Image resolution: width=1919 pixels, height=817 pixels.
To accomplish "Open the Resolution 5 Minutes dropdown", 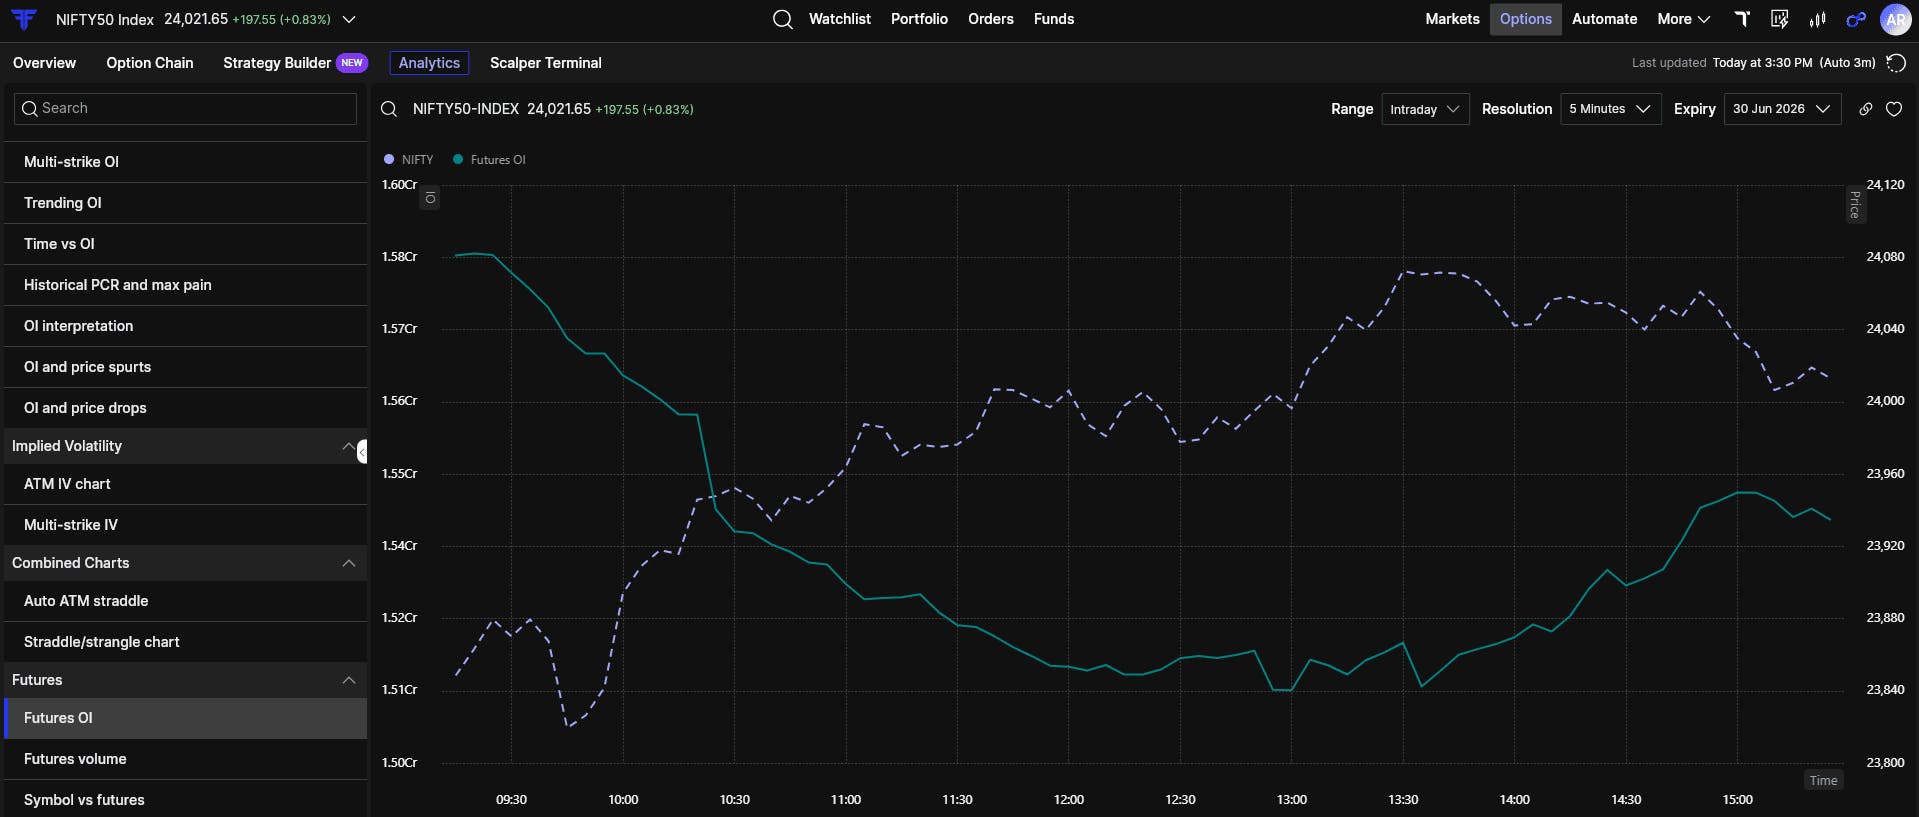I will [1610, 109].
